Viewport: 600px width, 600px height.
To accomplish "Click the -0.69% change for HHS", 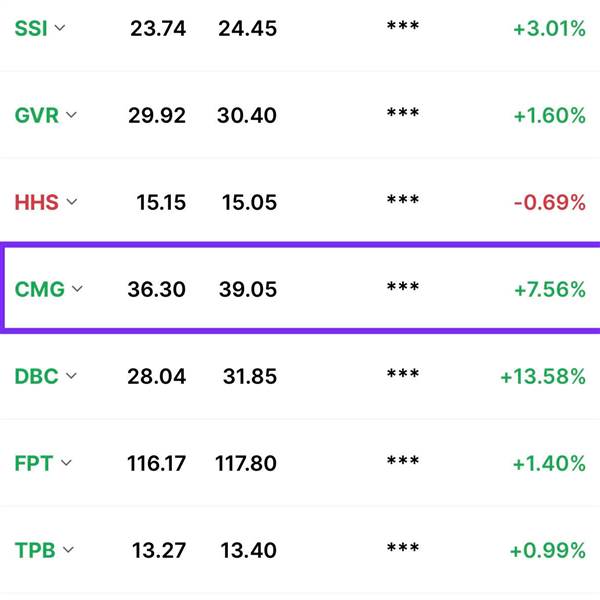I will pos(549,202).
